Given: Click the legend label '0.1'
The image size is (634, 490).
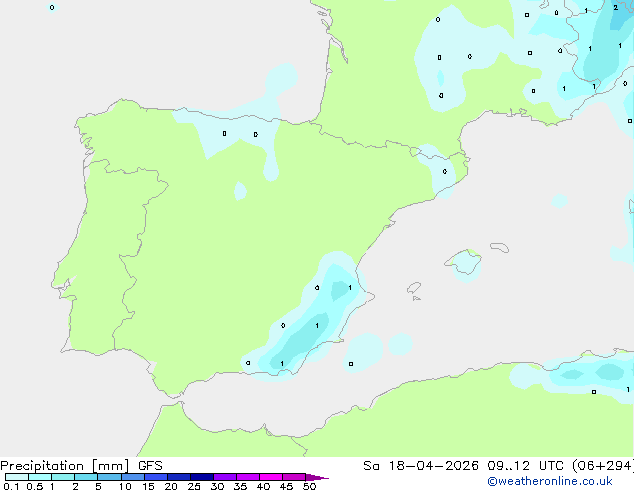Looking at the screenshot, I should 11,486.
